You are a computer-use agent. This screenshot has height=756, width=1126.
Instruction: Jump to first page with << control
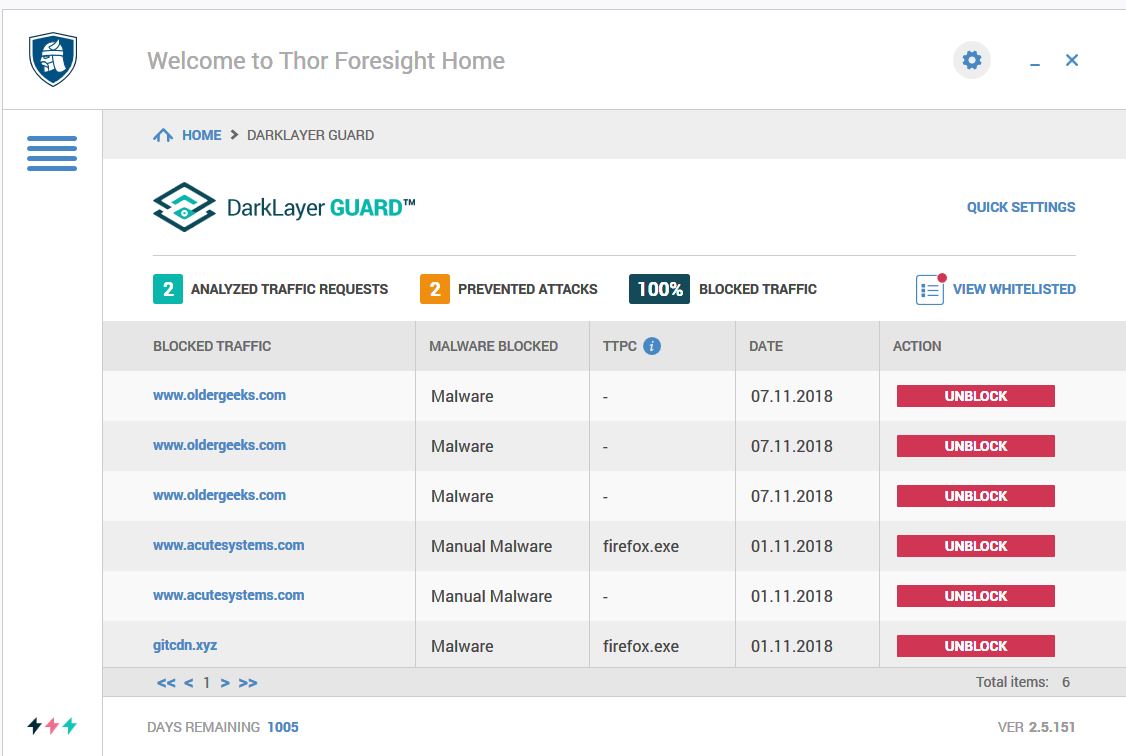tap(166, 683)
